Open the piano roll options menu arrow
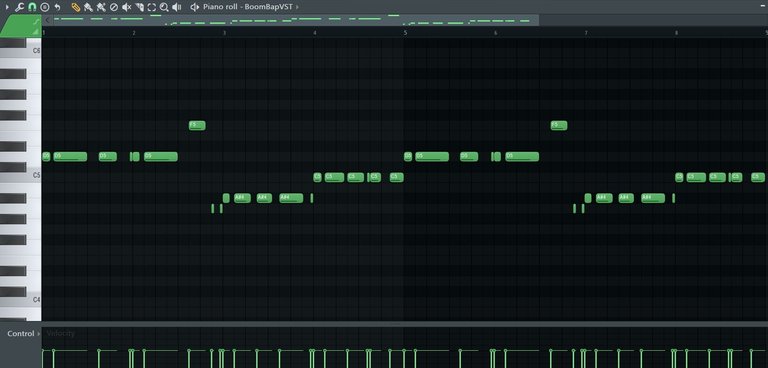This screenshot has height=368, width=768. [7, 7]
